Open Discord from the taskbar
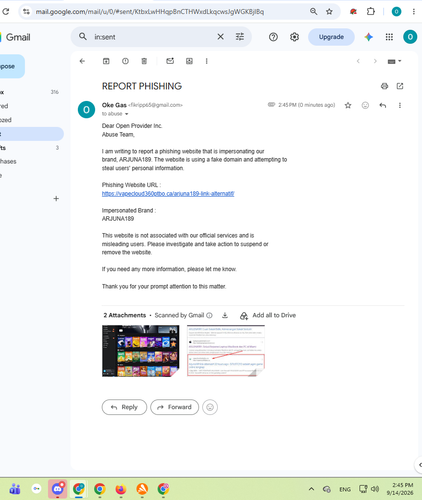Image resolution: width=422 pixels, height=500 pixels. (x=58, y=489)
